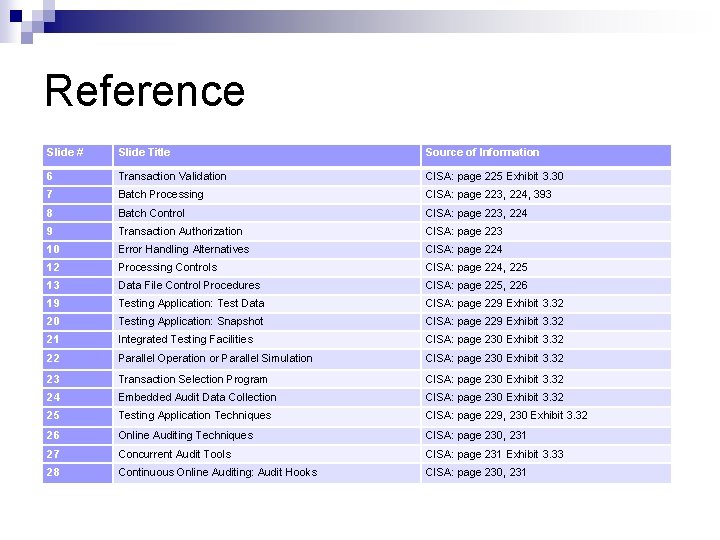Click slide number 22 cell
The image size is (720, 540).
point(78,359)
